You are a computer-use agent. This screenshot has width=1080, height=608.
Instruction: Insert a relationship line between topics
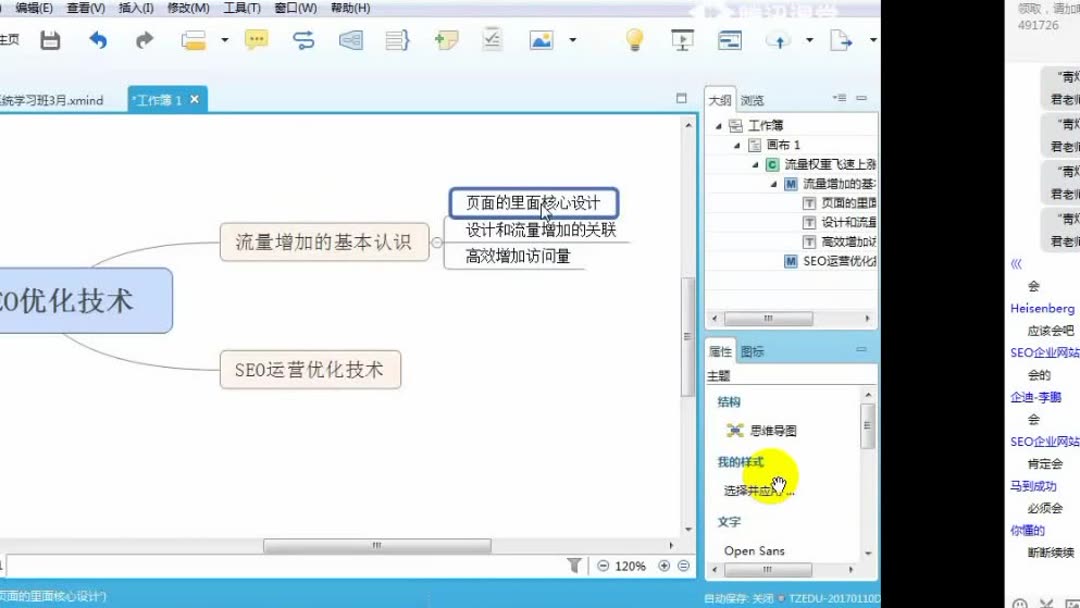(304, 41)
